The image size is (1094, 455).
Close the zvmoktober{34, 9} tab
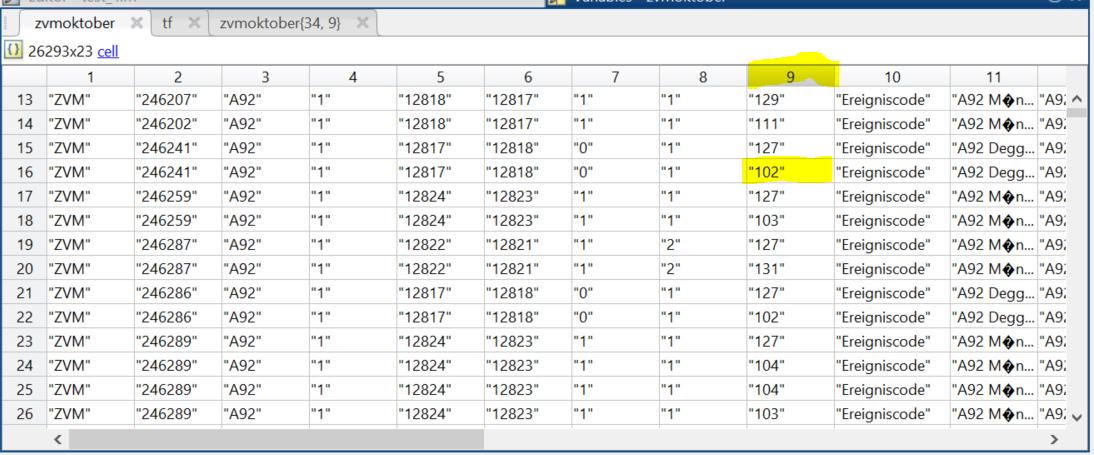point(362,22)
